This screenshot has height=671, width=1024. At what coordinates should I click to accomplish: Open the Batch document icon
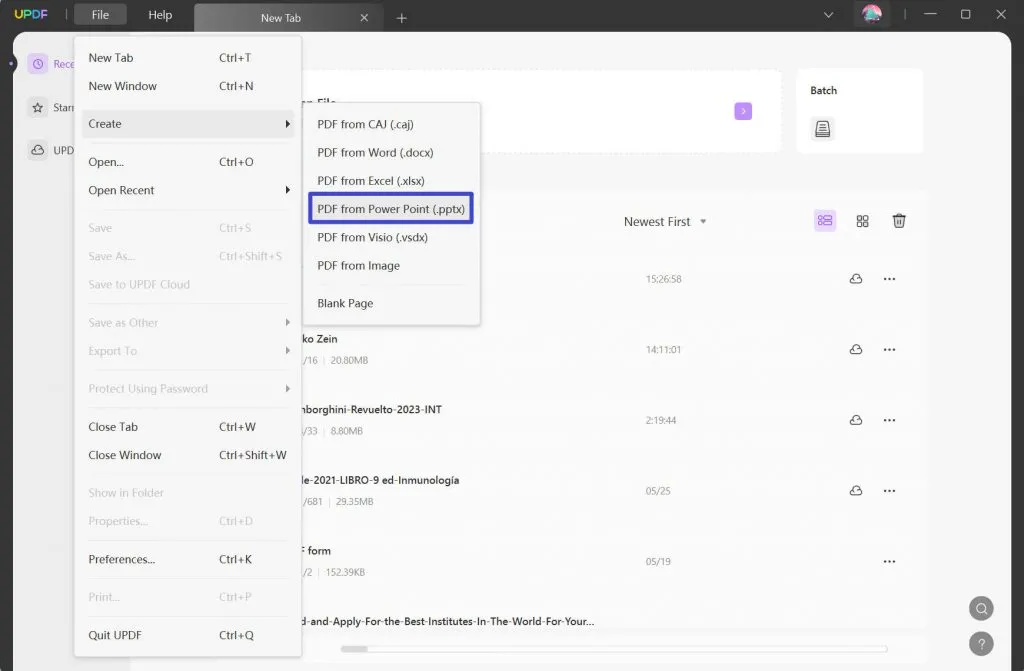pyautogui.click(x=823, y=129)
